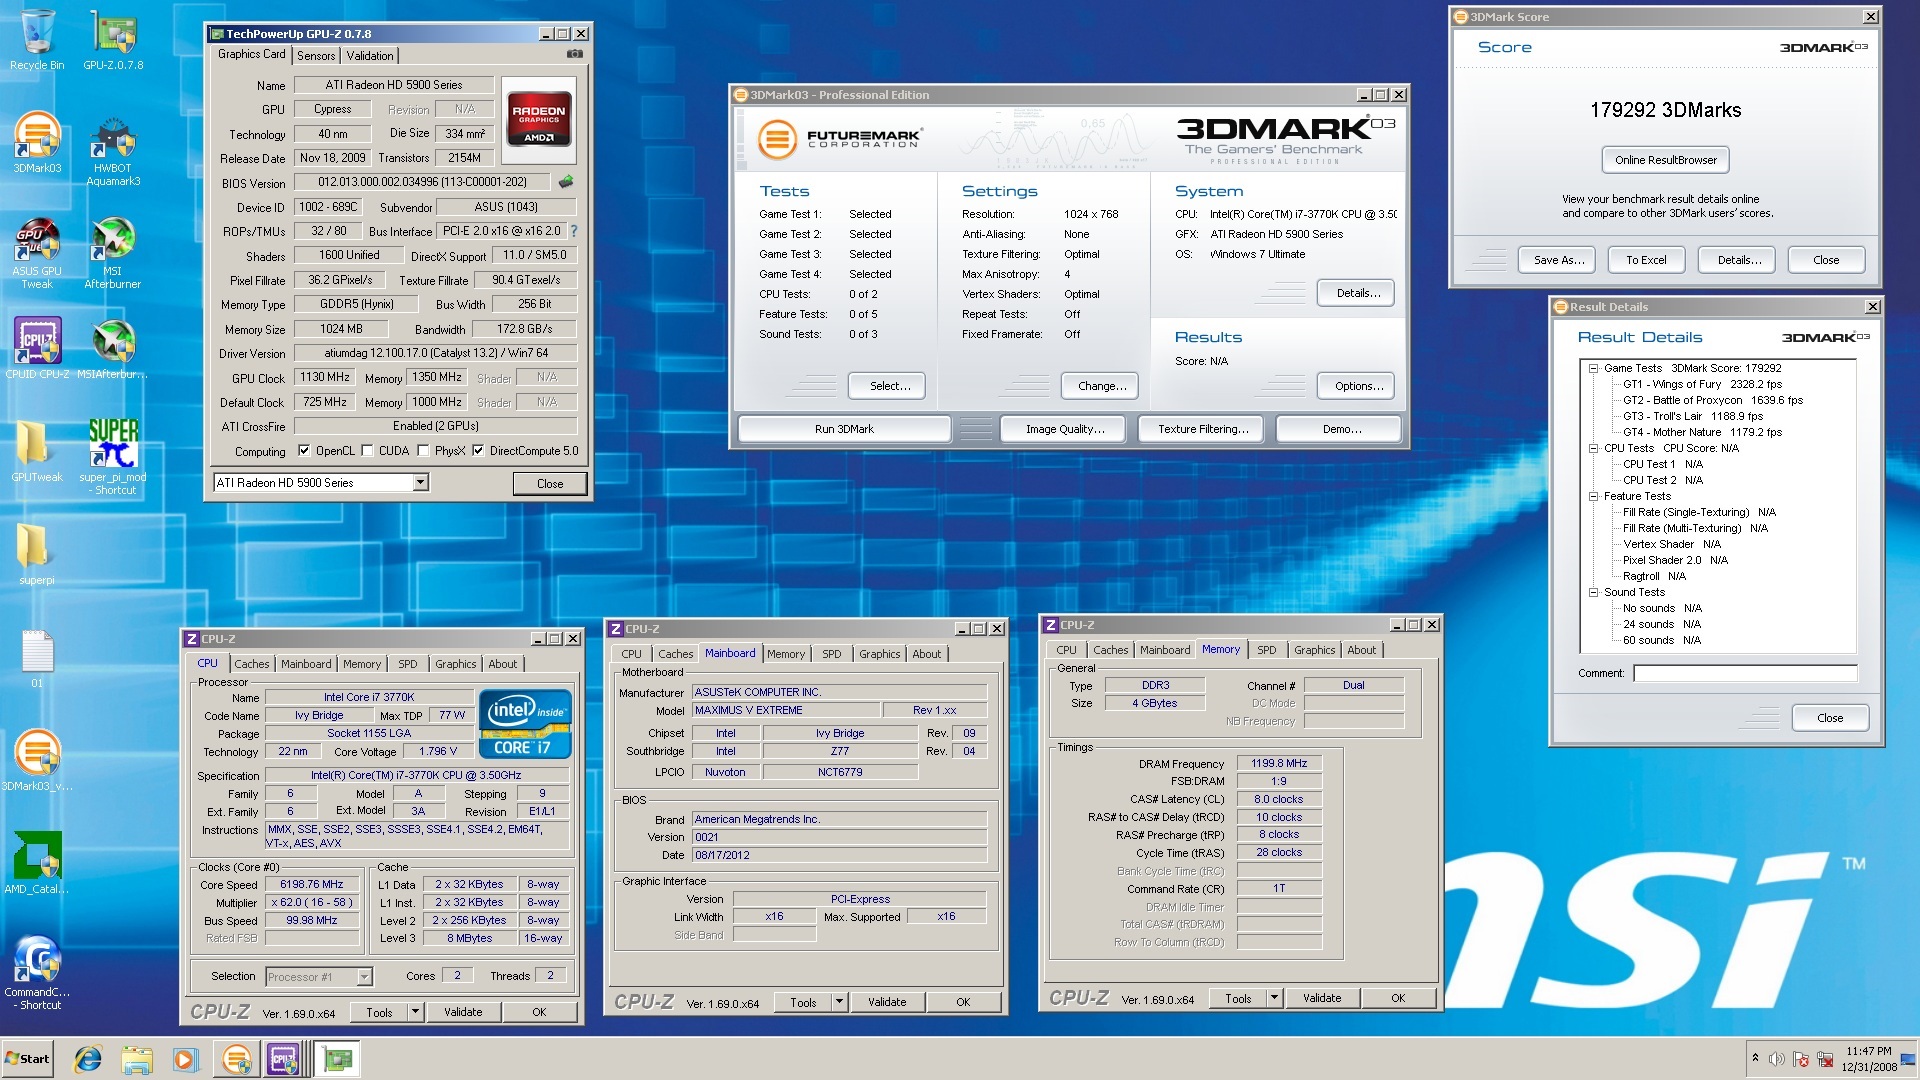Open CPUID CPU-Z desktop icon
Image resolution: width=1920 pixels, height=1080 pixels.
tap(37, 348)
